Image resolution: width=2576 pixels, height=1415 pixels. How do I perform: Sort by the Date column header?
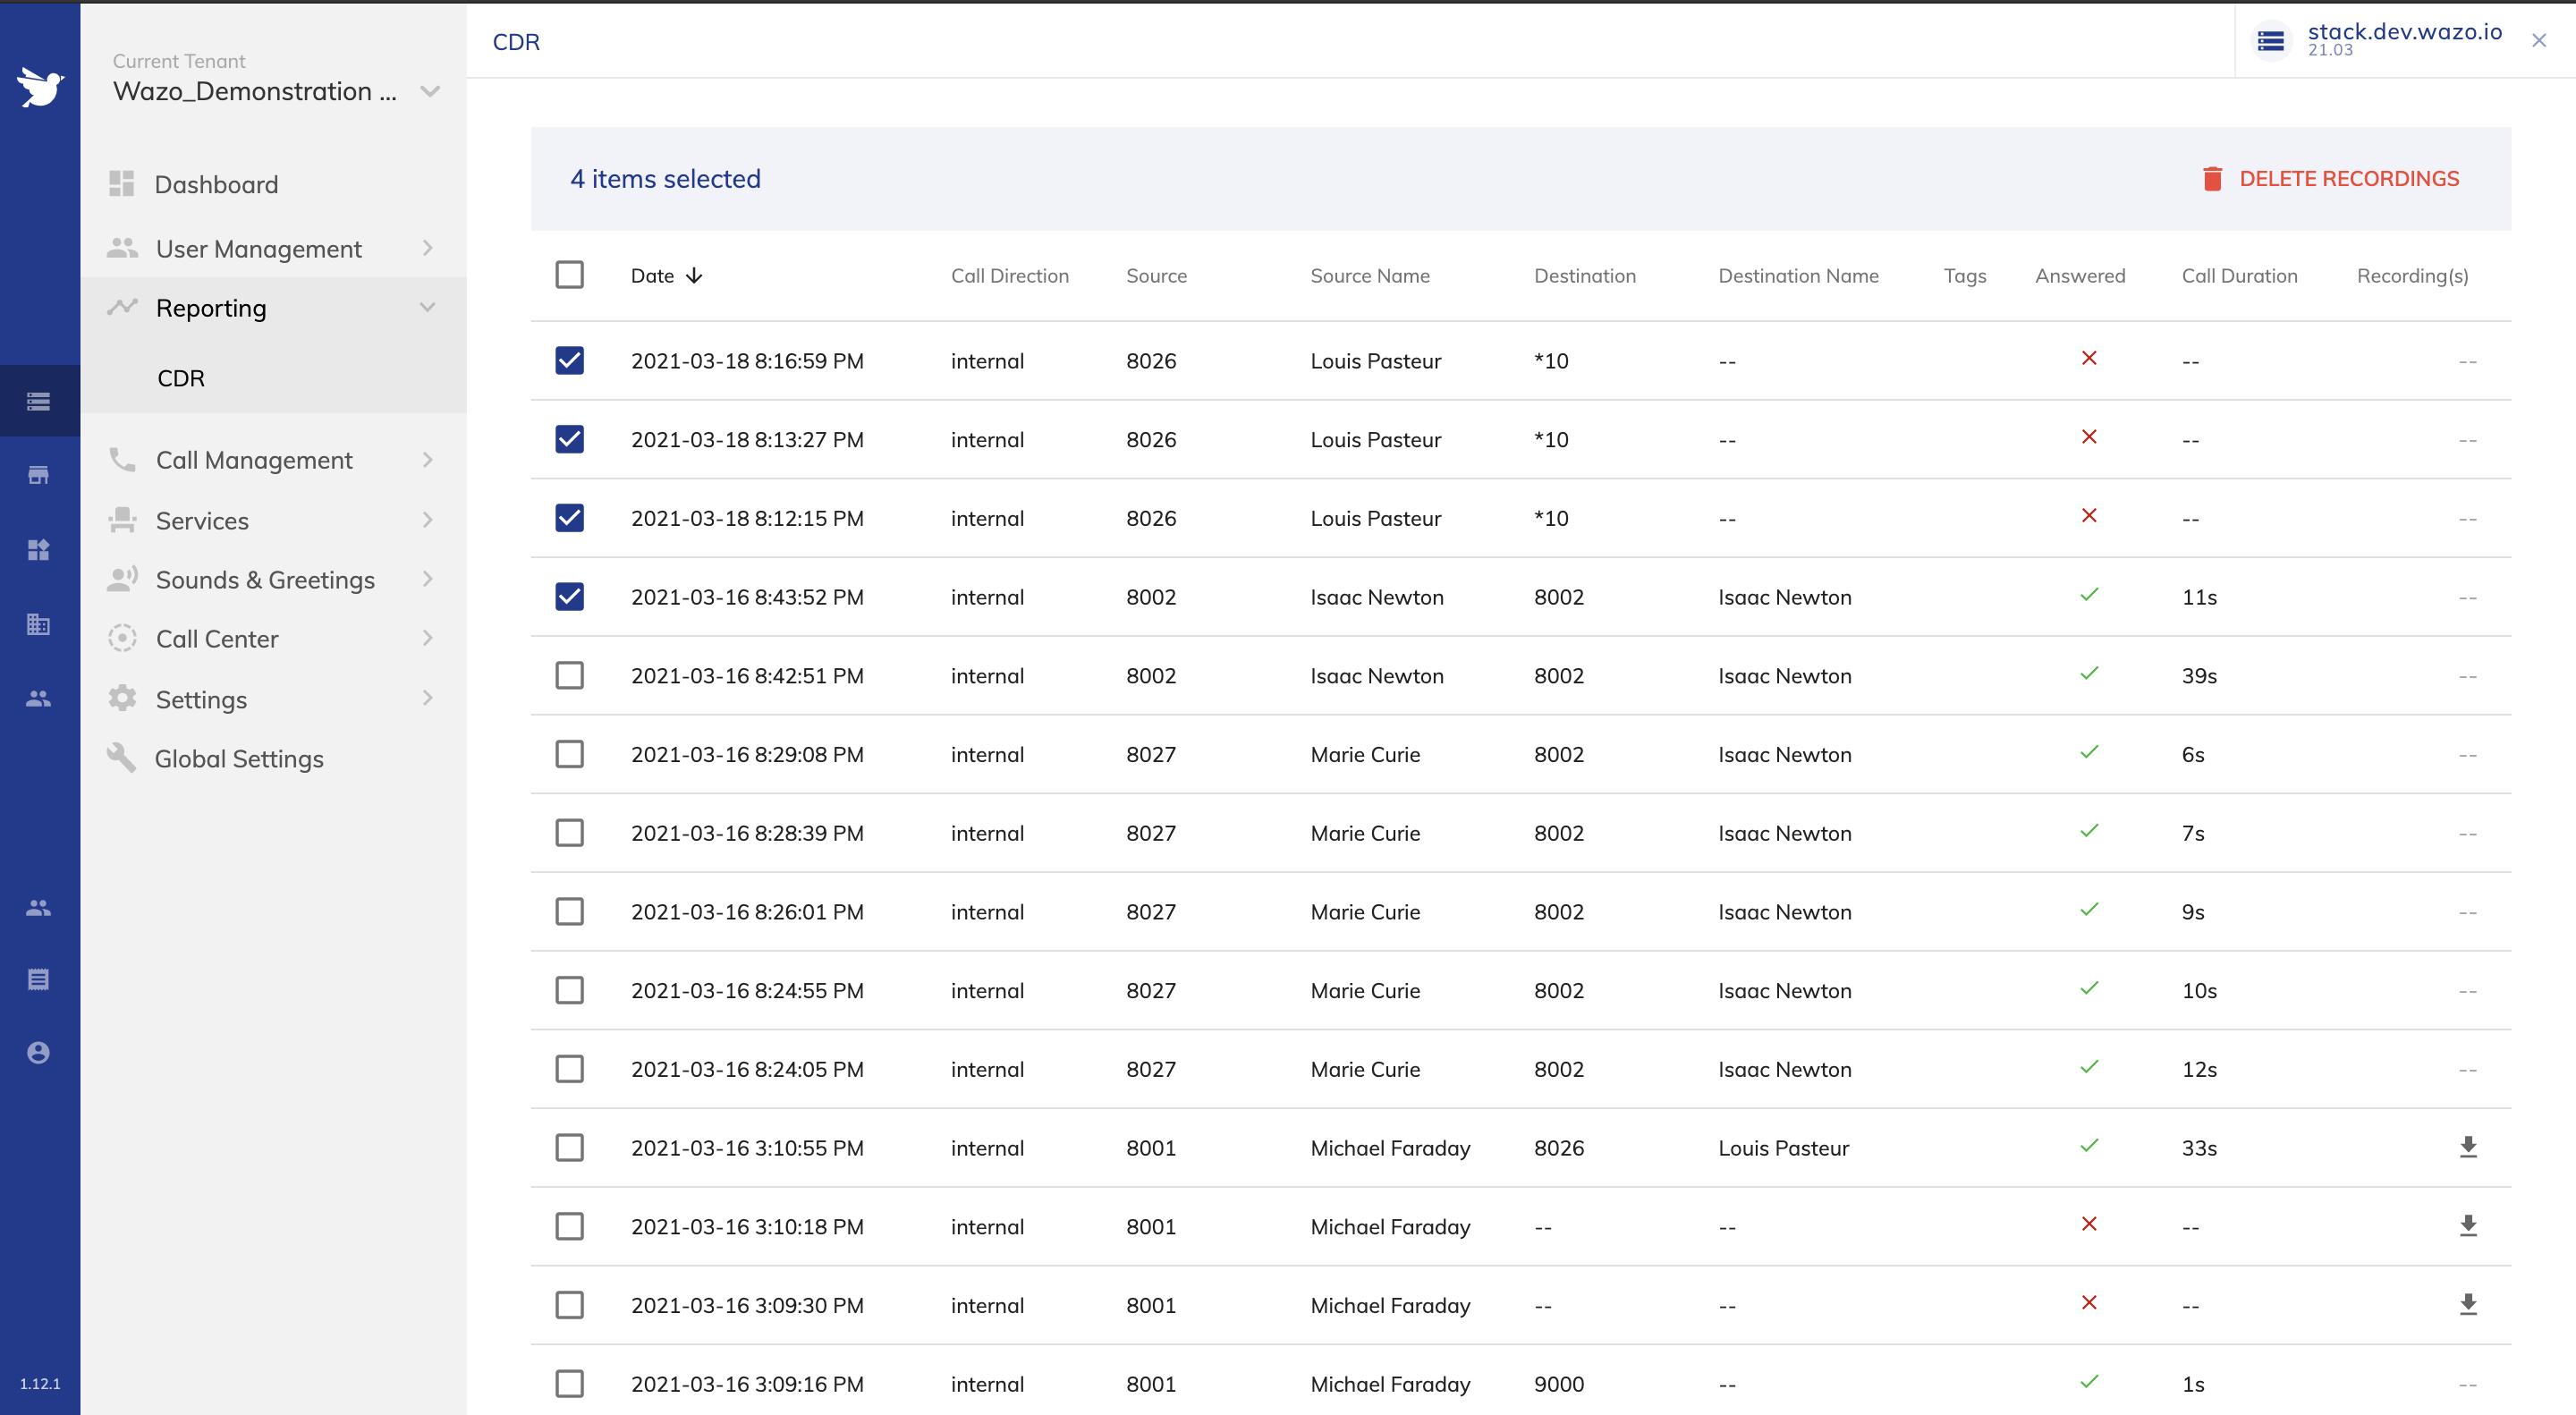(x=652, y=276)
